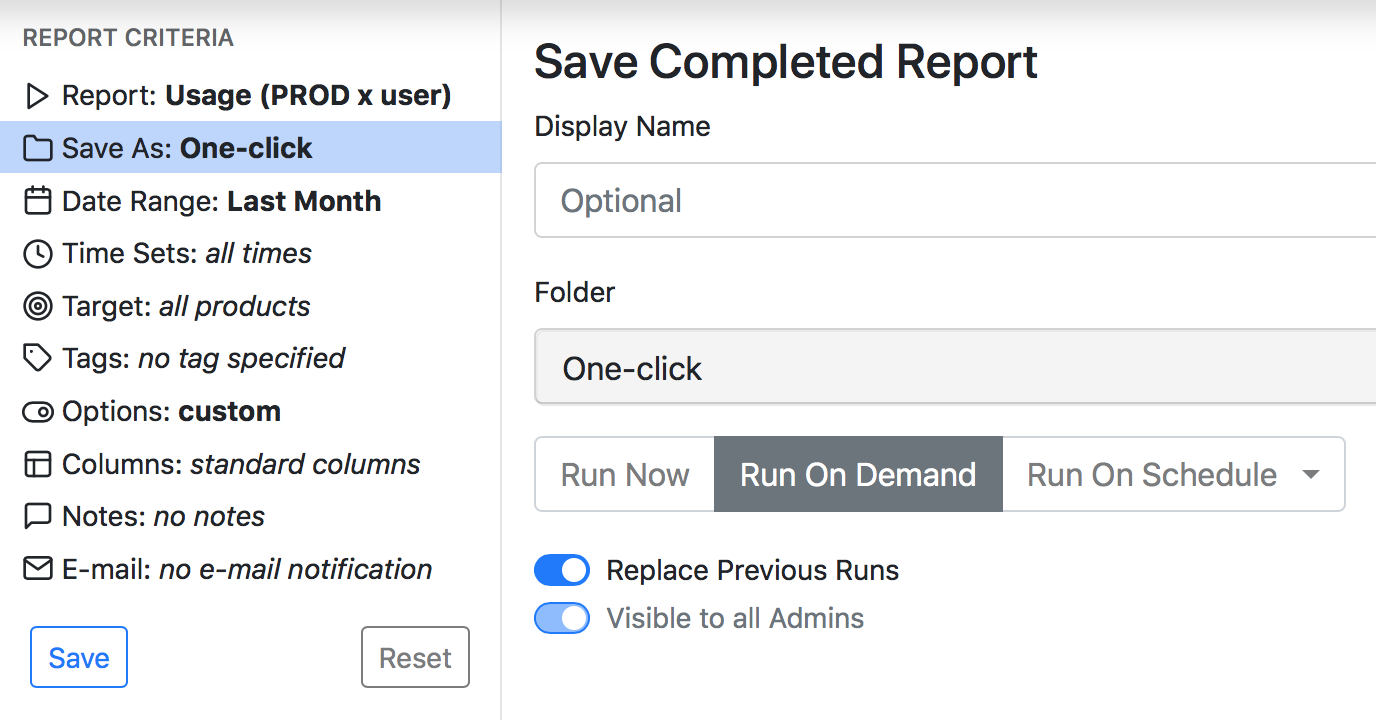Select the folder icon next to Save As
This screenshot has width=1376, height=720.
(36, 148)
